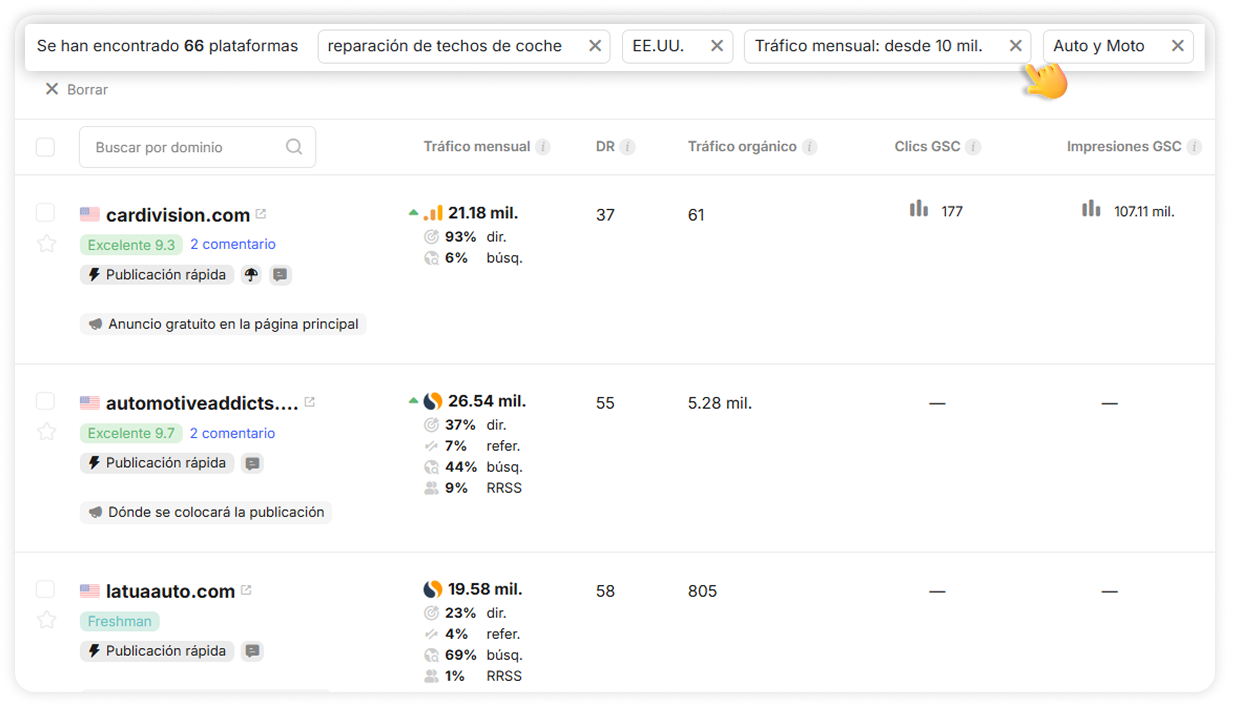The height and width of the screenshot is (707, 1235).
Task: Open automotiveaddicts domain link
Action: click(x=202, y=403)
